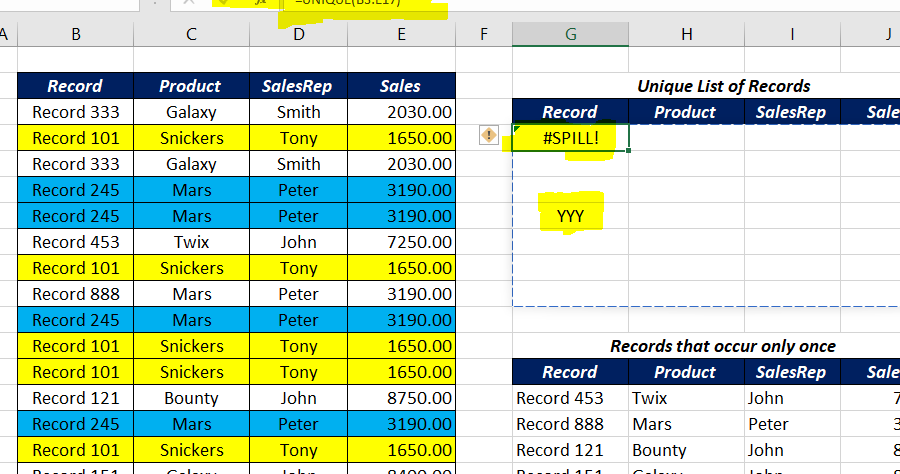Click the SalesRep header in column D
This screenshot has width=900, height=474.
pyautogui.click(x=298, y=86)
